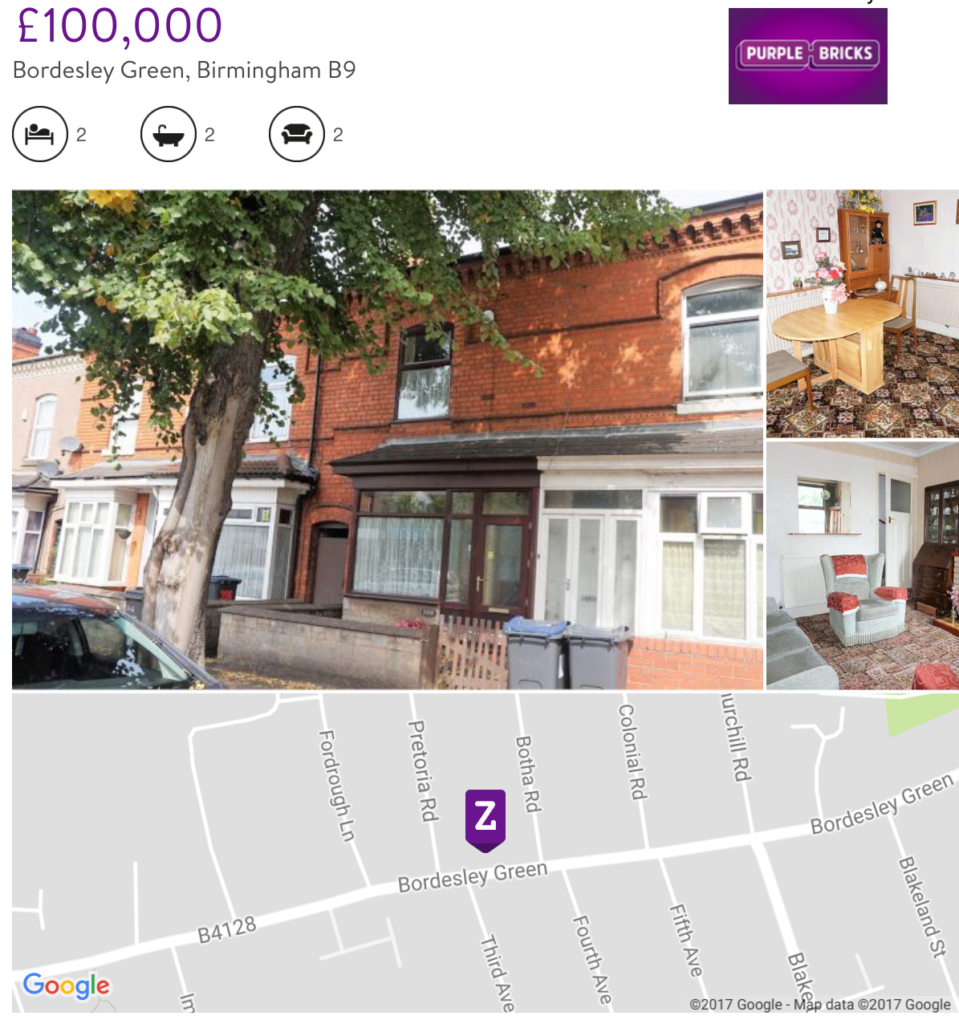Click the Blakeland St map label
The image size is (959, 1024).
click(922, 906)
